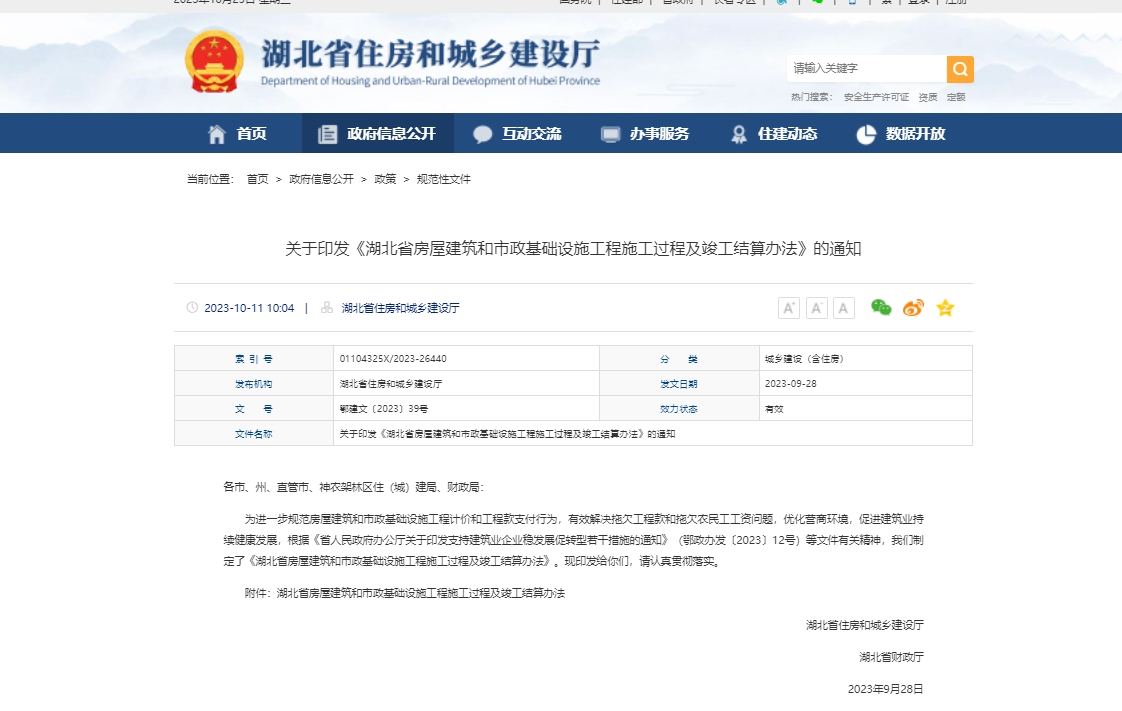Share the notice to Sina Weibo
1122x711 pixels.
pyautogui.click(x=913, y=308)
